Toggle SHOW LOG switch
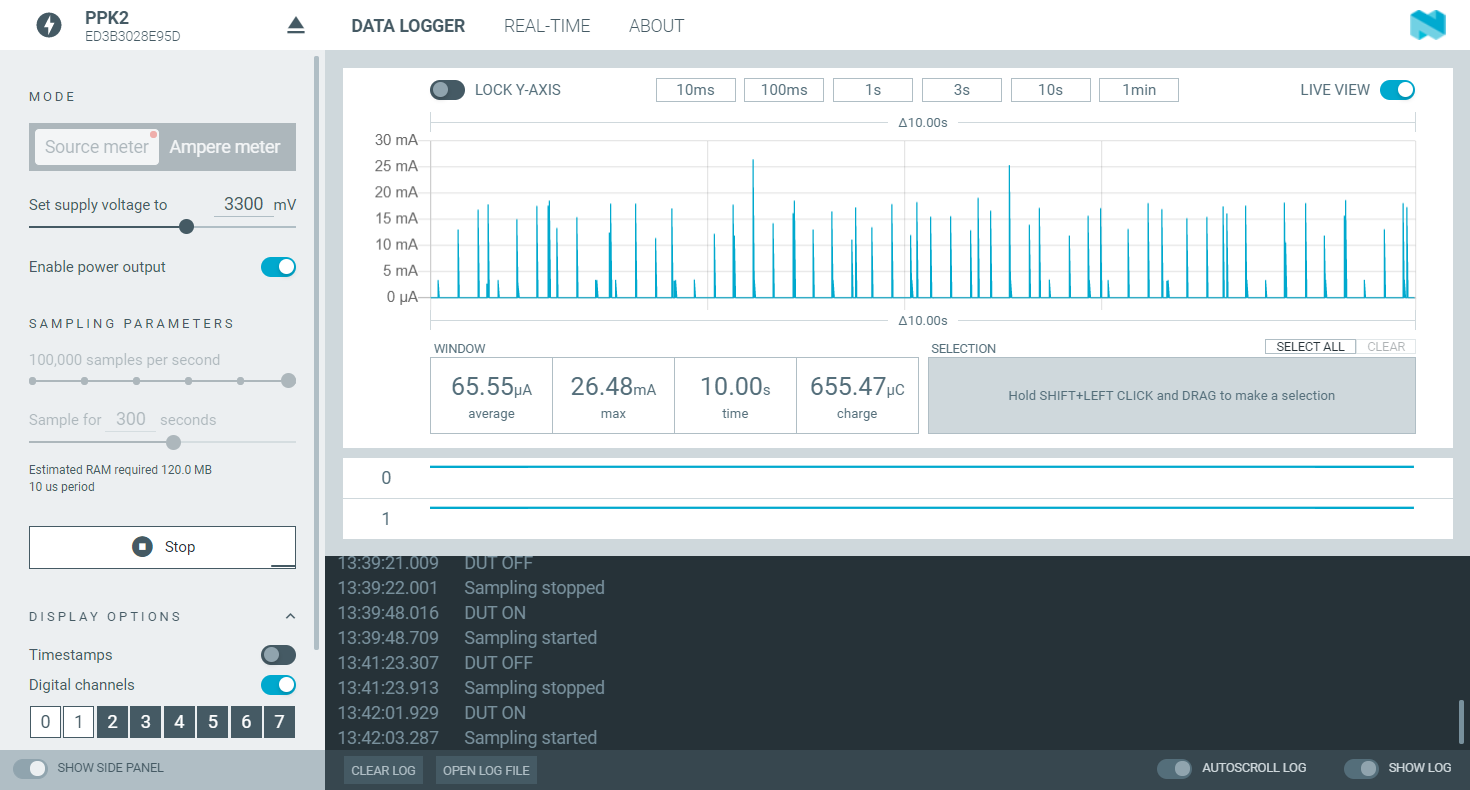Image resolution: width=1470 pixels, height=790 pixels. coord(1361,768)
